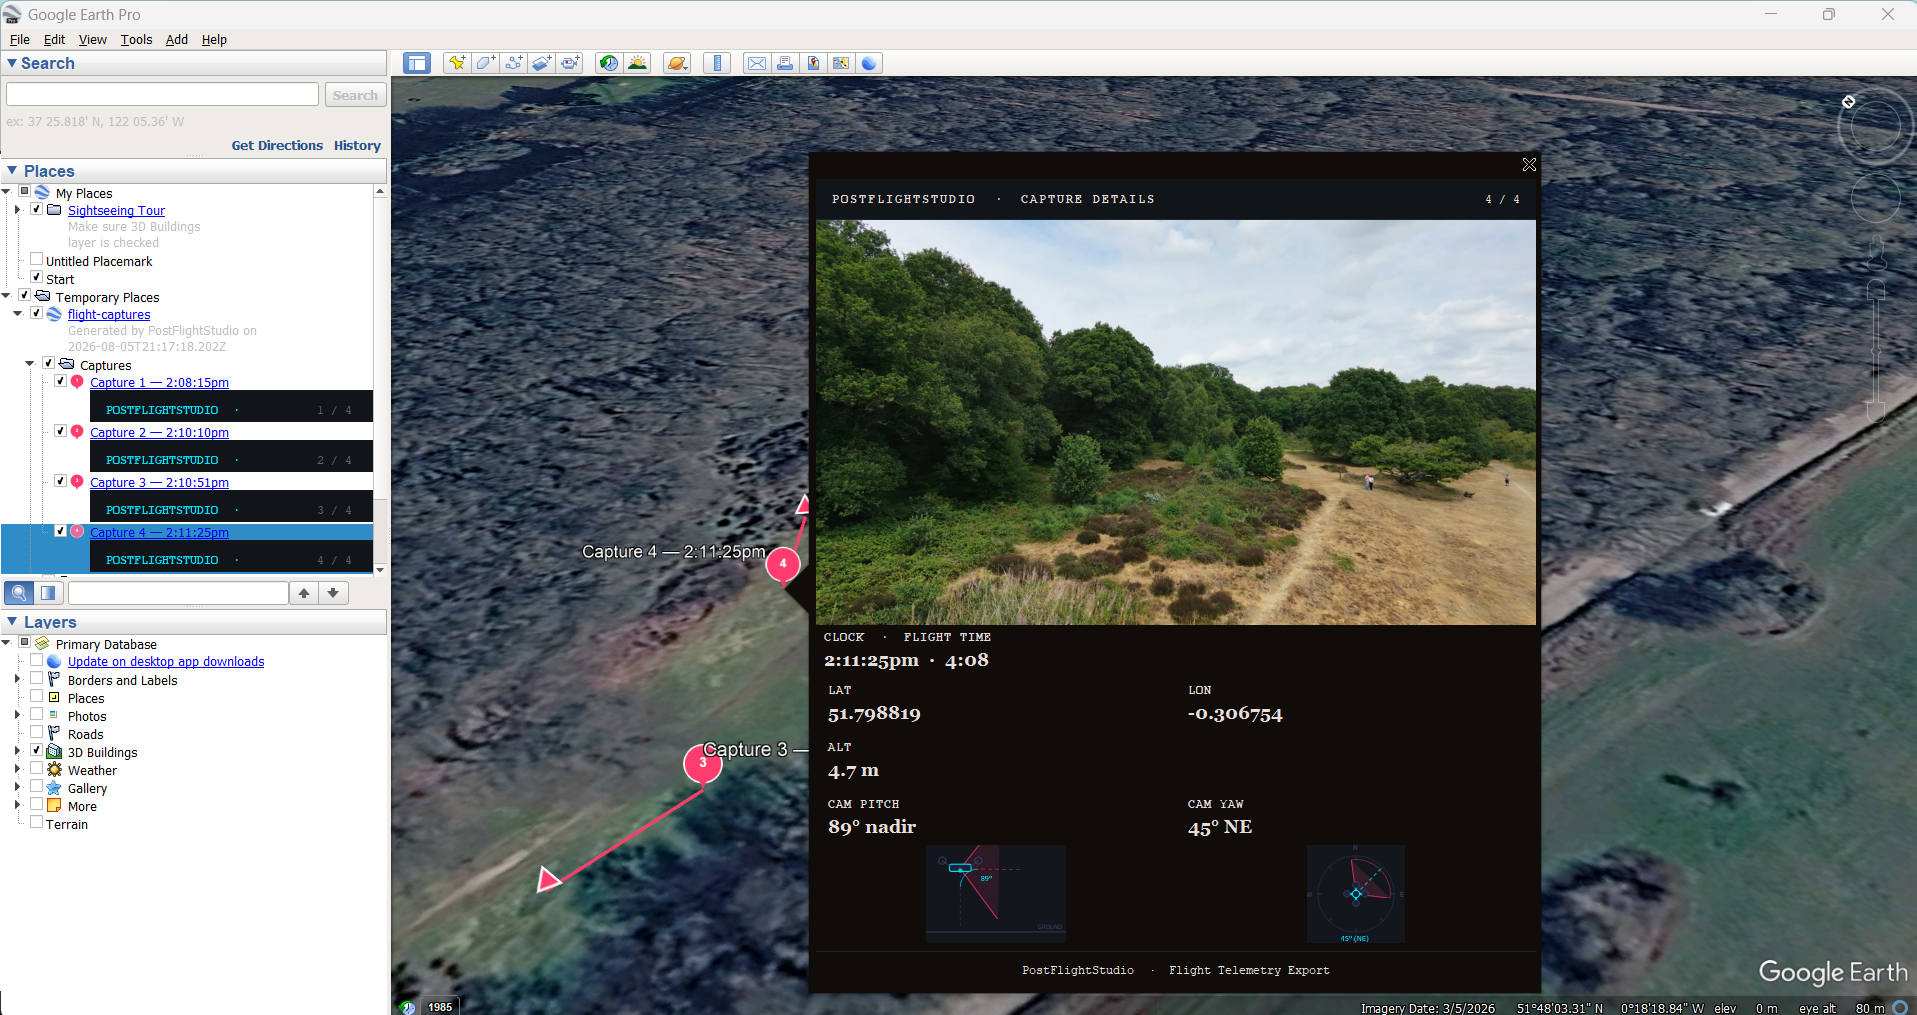
Task: Click the Pegman street view icon
Action: point(1875,254)
